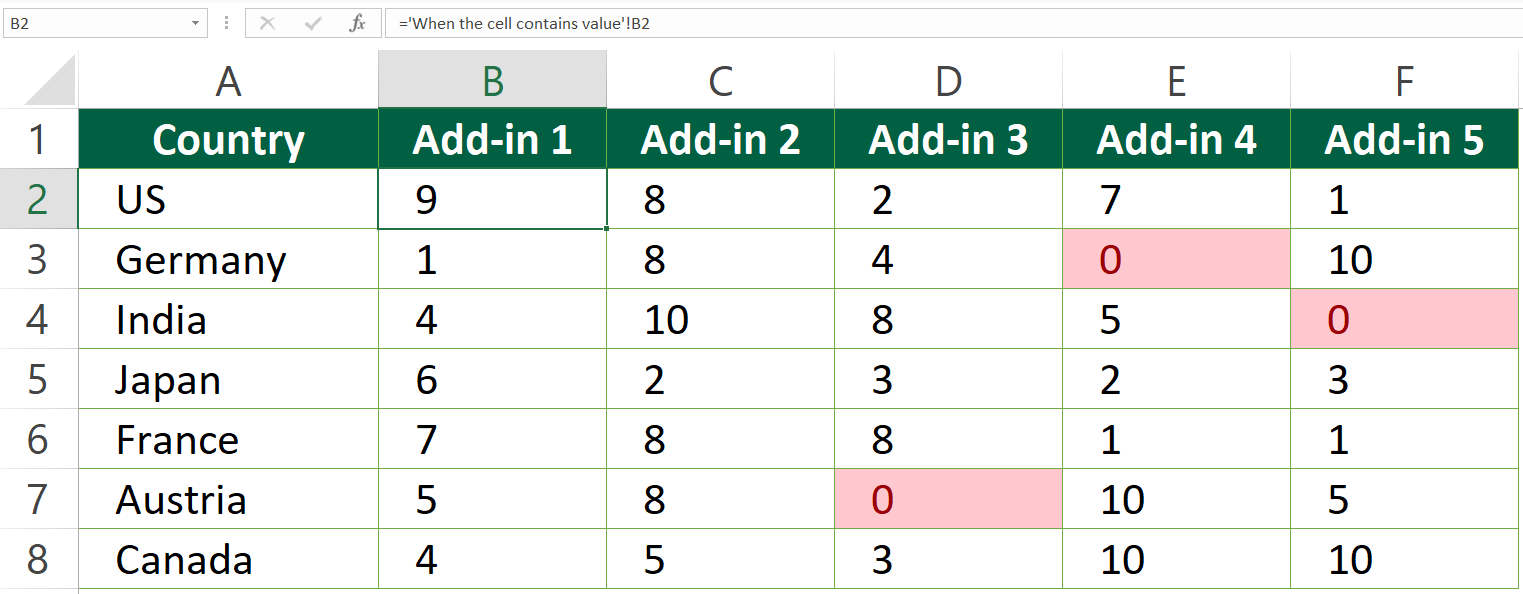Select row header 5

pyautogui.click(x=38, y=379)
